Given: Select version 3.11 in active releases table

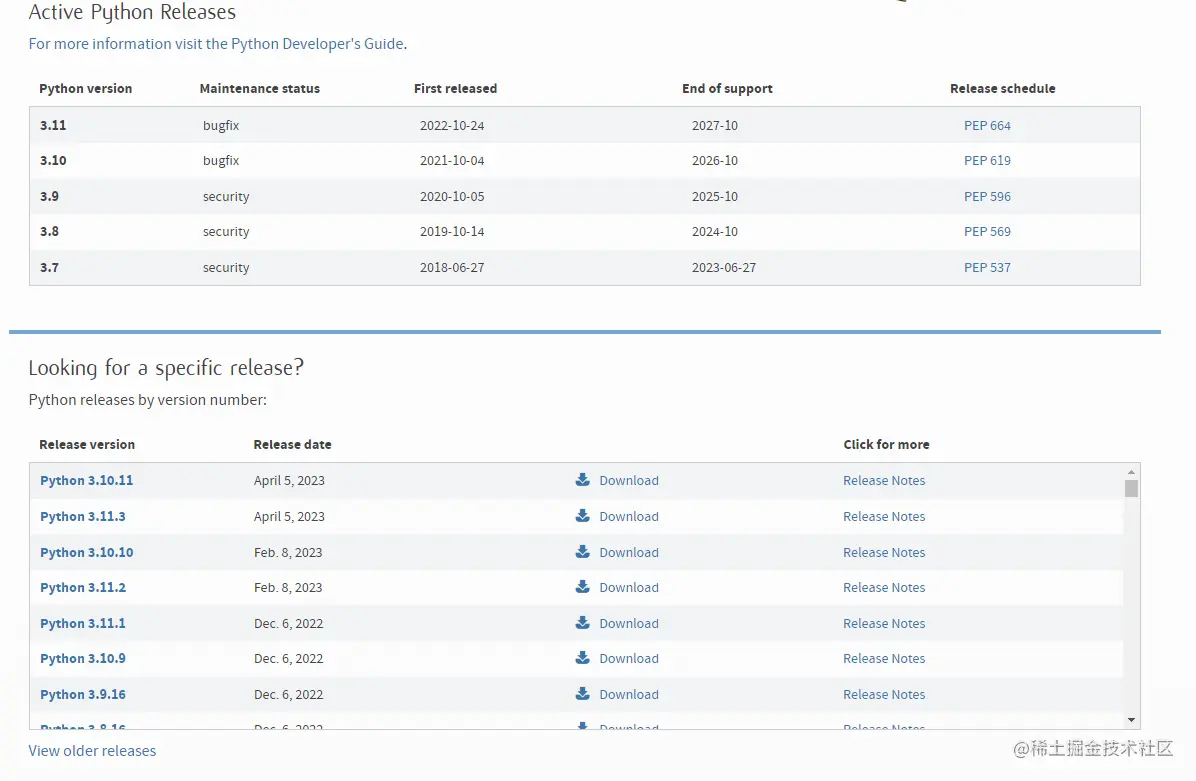Looking at the screenshot, I should click(x=53, y=125).
